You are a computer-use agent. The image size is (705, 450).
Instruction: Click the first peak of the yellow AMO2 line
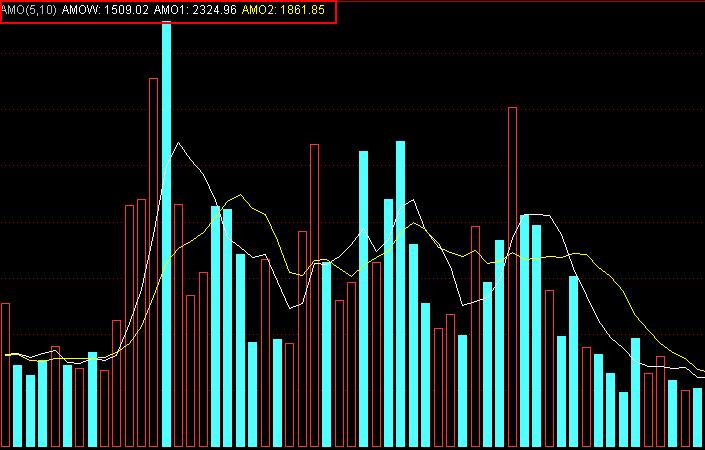pos(241,195)
